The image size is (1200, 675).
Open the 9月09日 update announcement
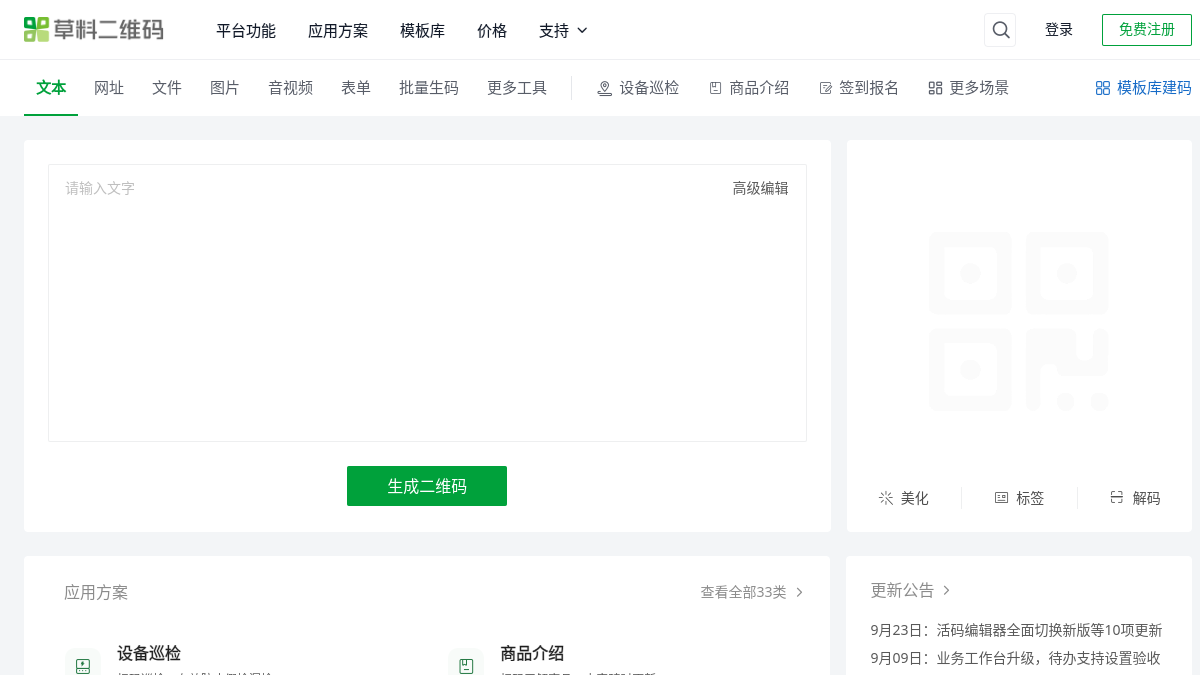(1016, 658)
